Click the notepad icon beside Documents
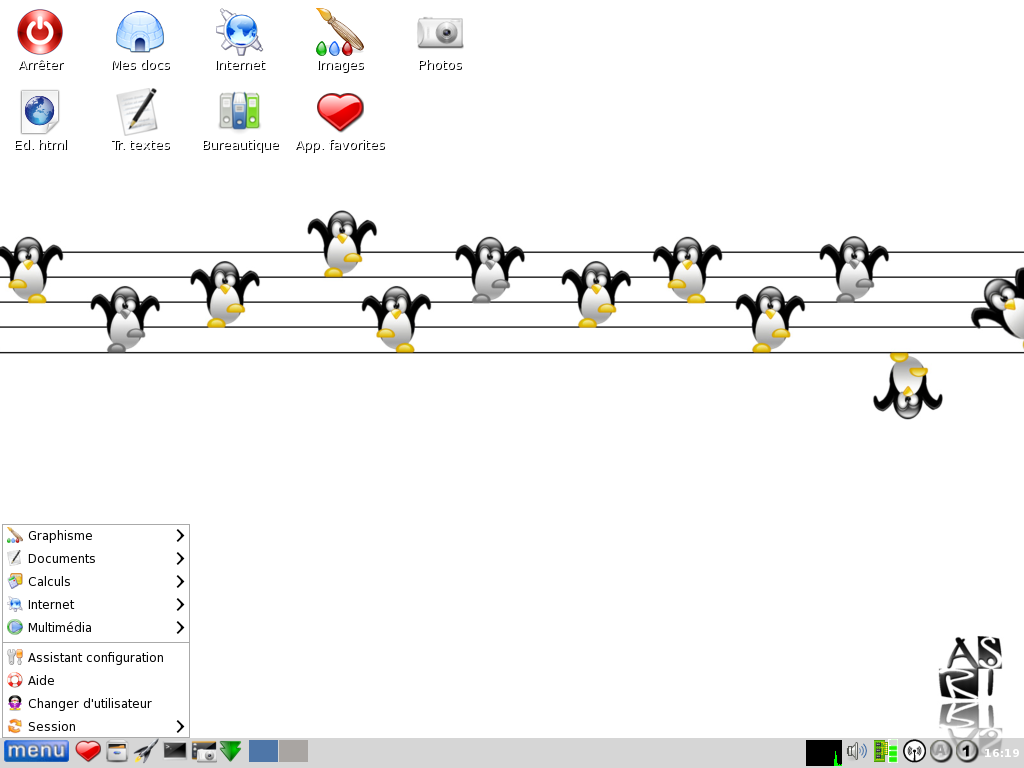 coord(14,558)
